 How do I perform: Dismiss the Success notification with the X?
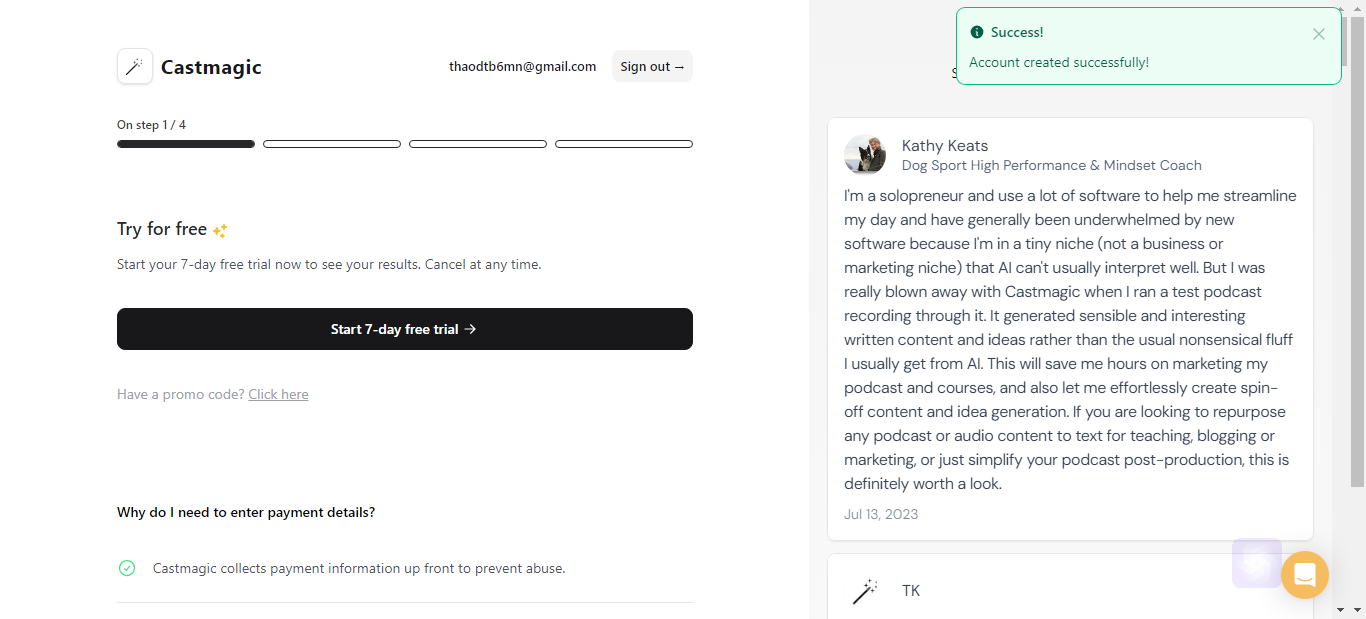tap(1319, 34)
